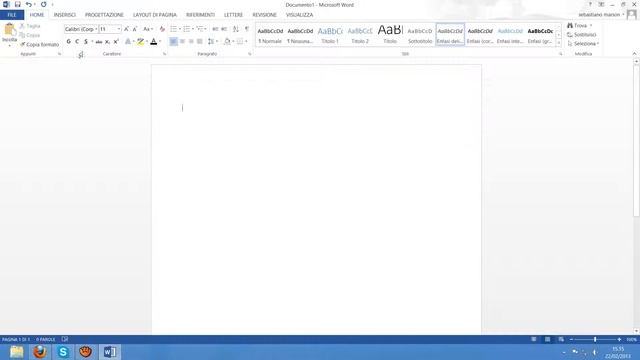Increase paragraph indent

[224, 29]
